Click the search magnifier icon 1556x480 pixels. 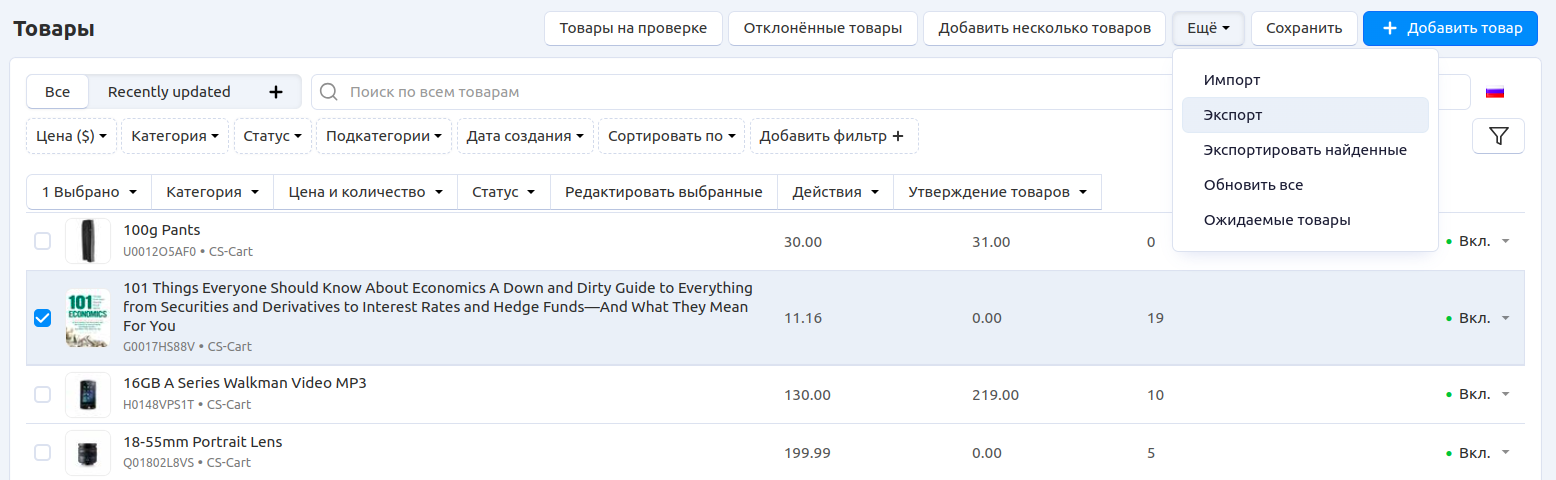(328, 92)
